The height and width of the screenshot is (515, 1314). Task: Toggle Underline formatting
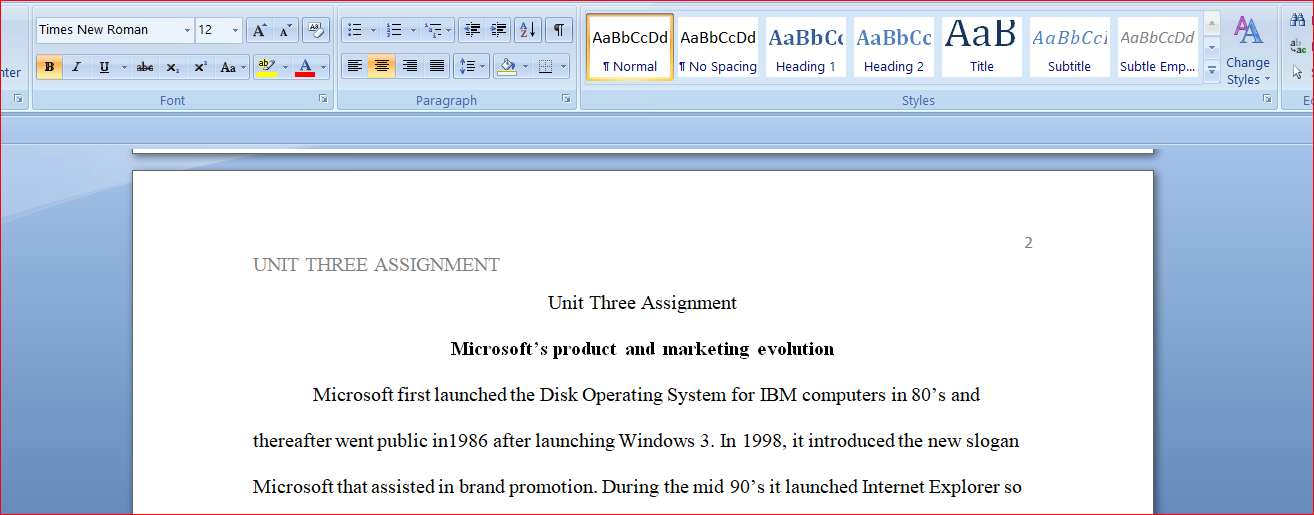click(104, 67)
